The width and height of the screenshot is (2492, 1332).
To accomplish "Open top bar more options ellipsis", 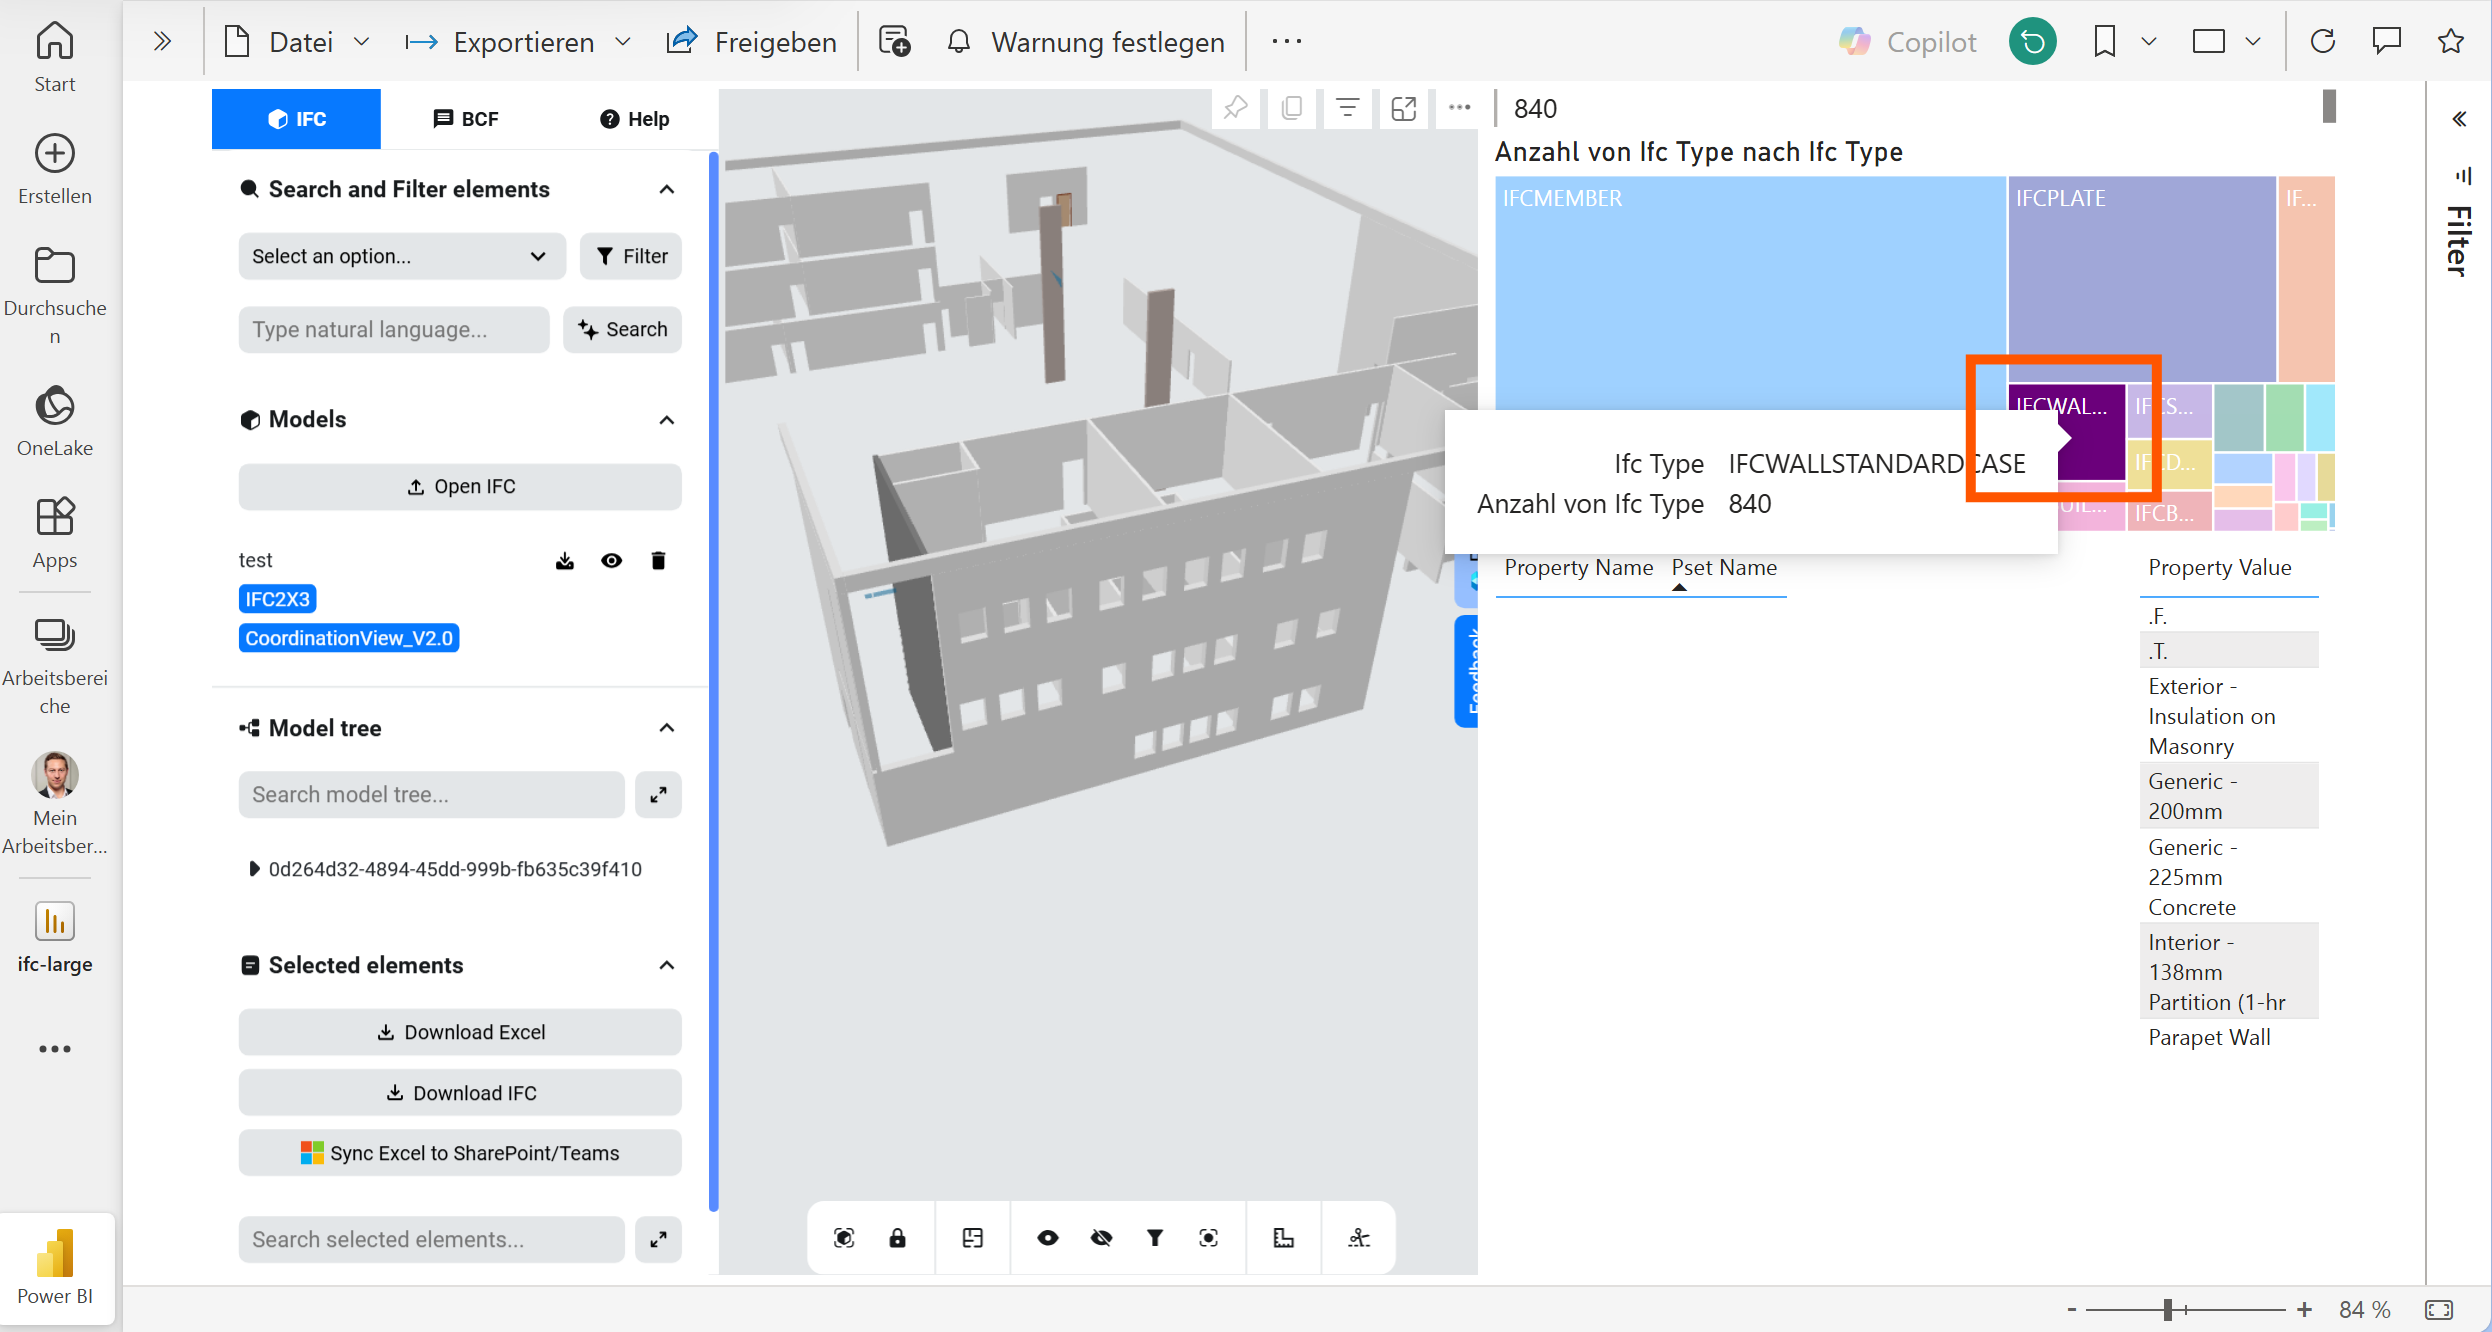I will (x=1287, y=42).
